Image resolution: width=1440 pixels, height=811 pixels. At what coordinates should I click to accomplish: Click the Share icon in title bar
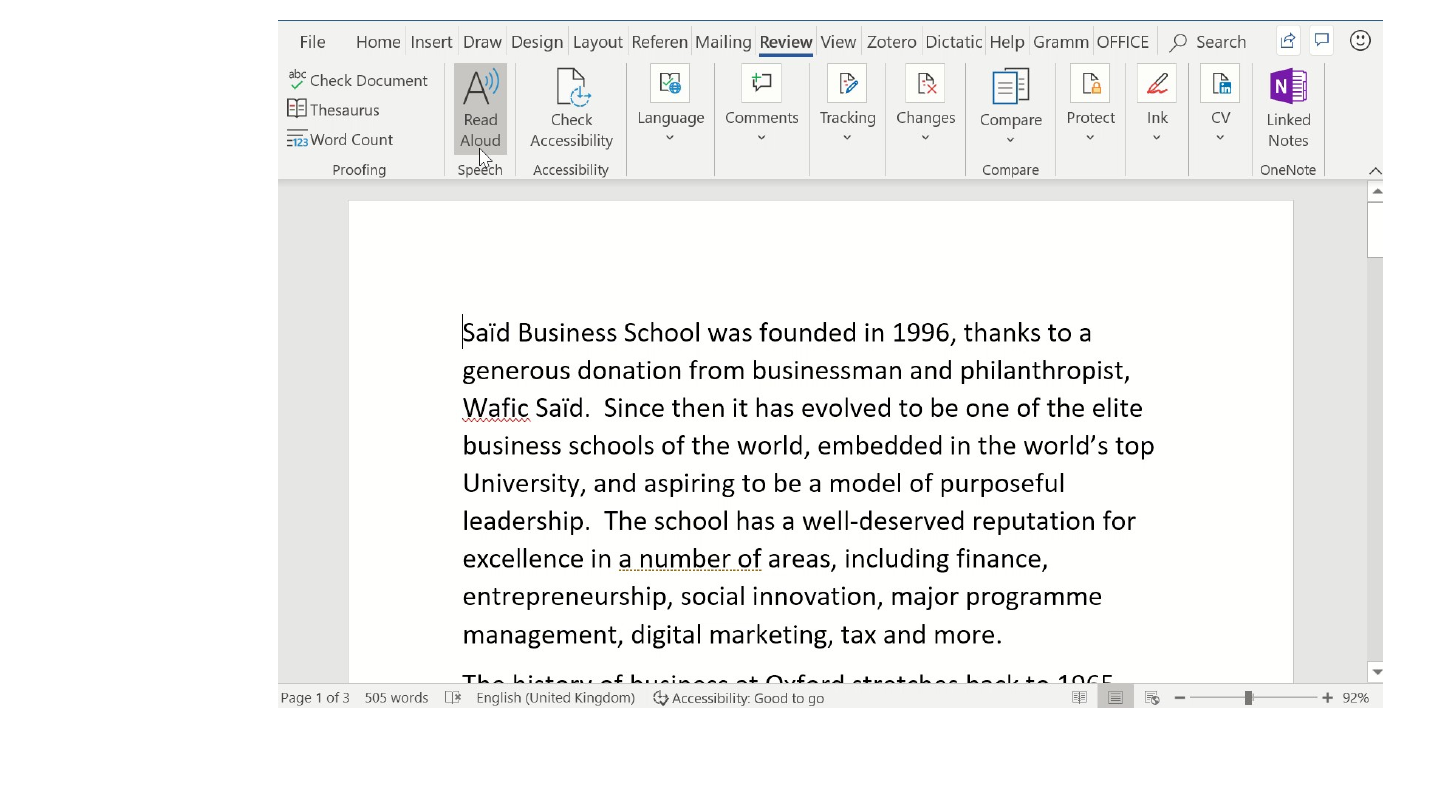click(1288, 41)
